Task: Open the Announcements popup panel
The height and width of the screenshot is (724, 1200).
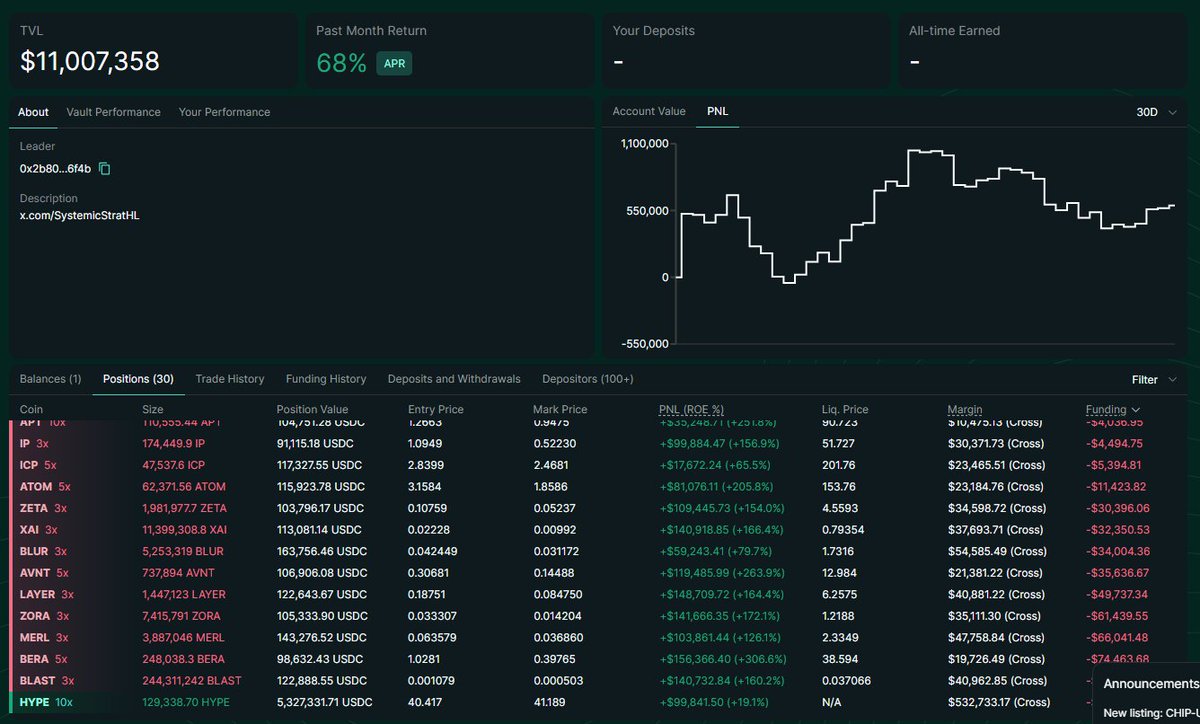Action: pyautogui.click(x=1150, y=684)
